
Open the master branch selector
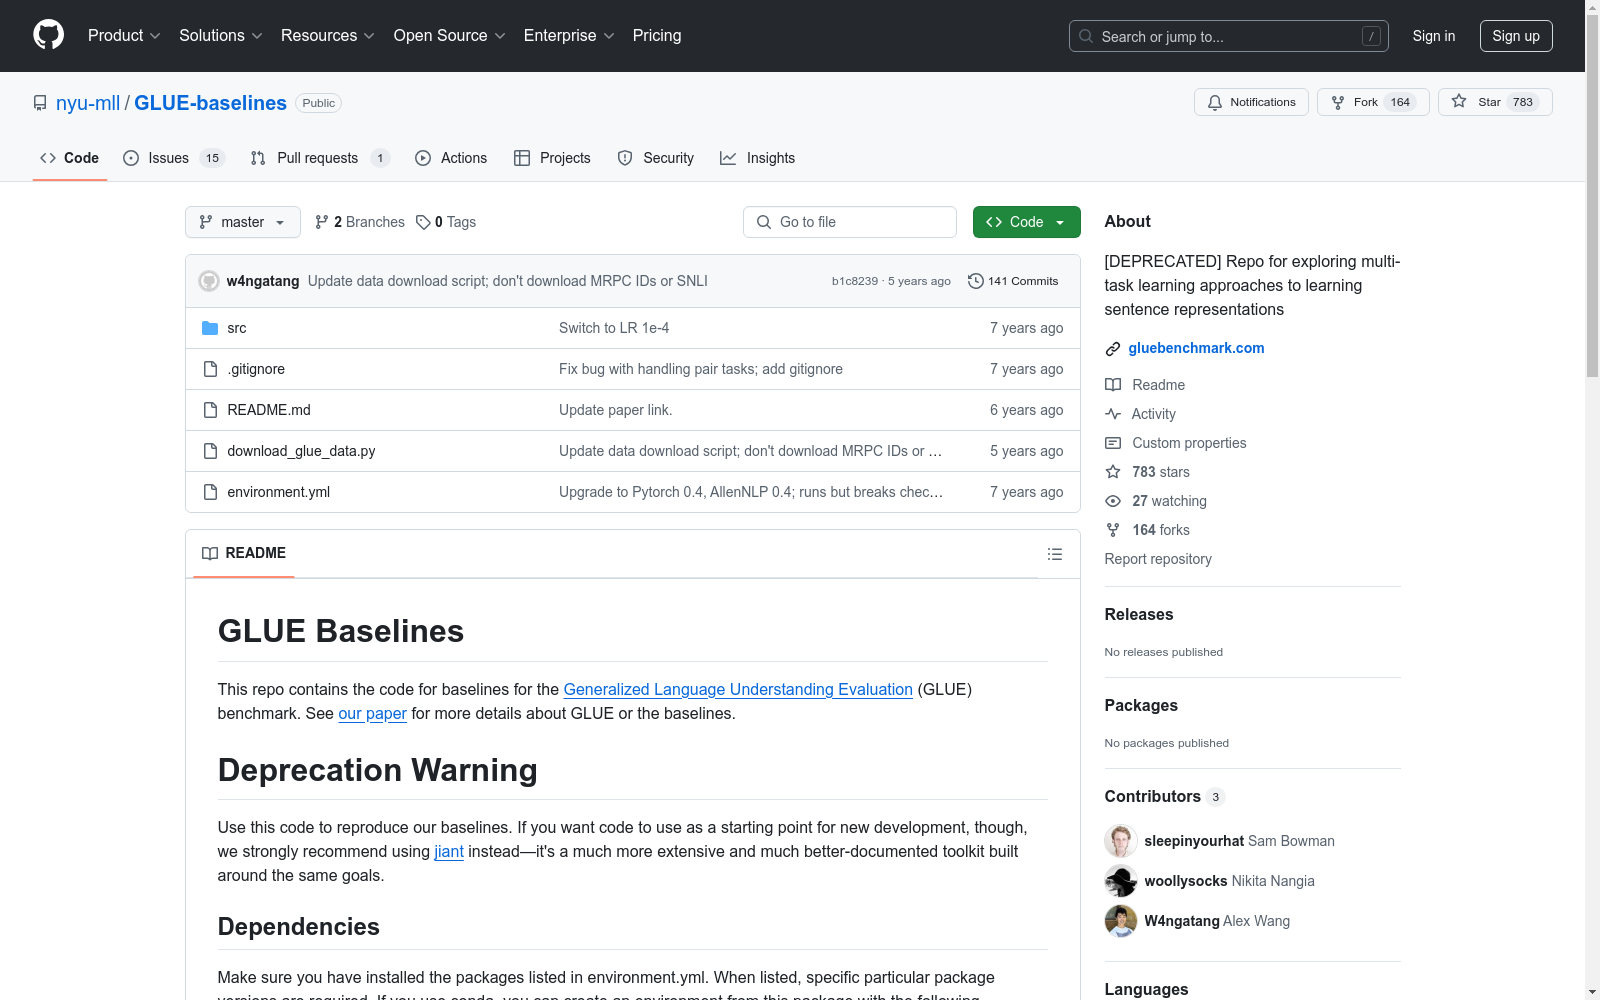[x=243, y=222]
